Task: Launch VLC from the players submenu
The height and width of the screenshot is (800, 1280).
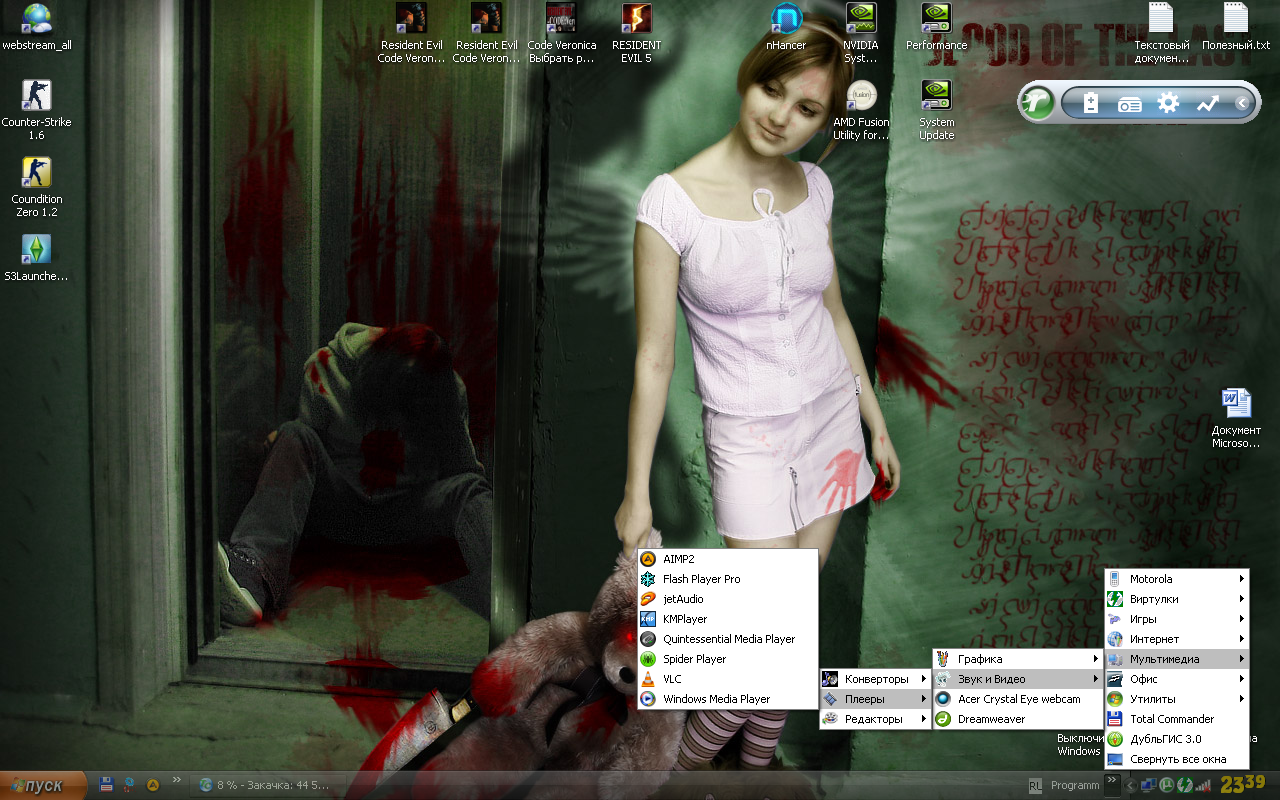Action: pos(728,679)
